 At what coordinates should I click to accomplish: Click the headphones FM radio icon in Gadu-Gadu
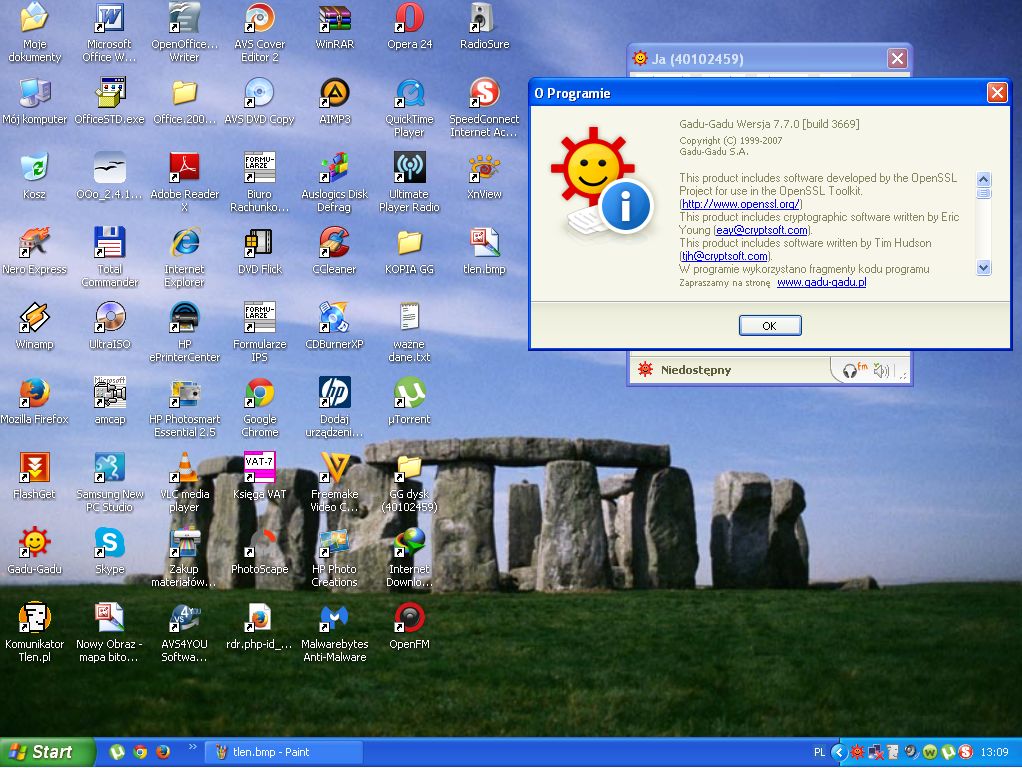tap(854, 370)
